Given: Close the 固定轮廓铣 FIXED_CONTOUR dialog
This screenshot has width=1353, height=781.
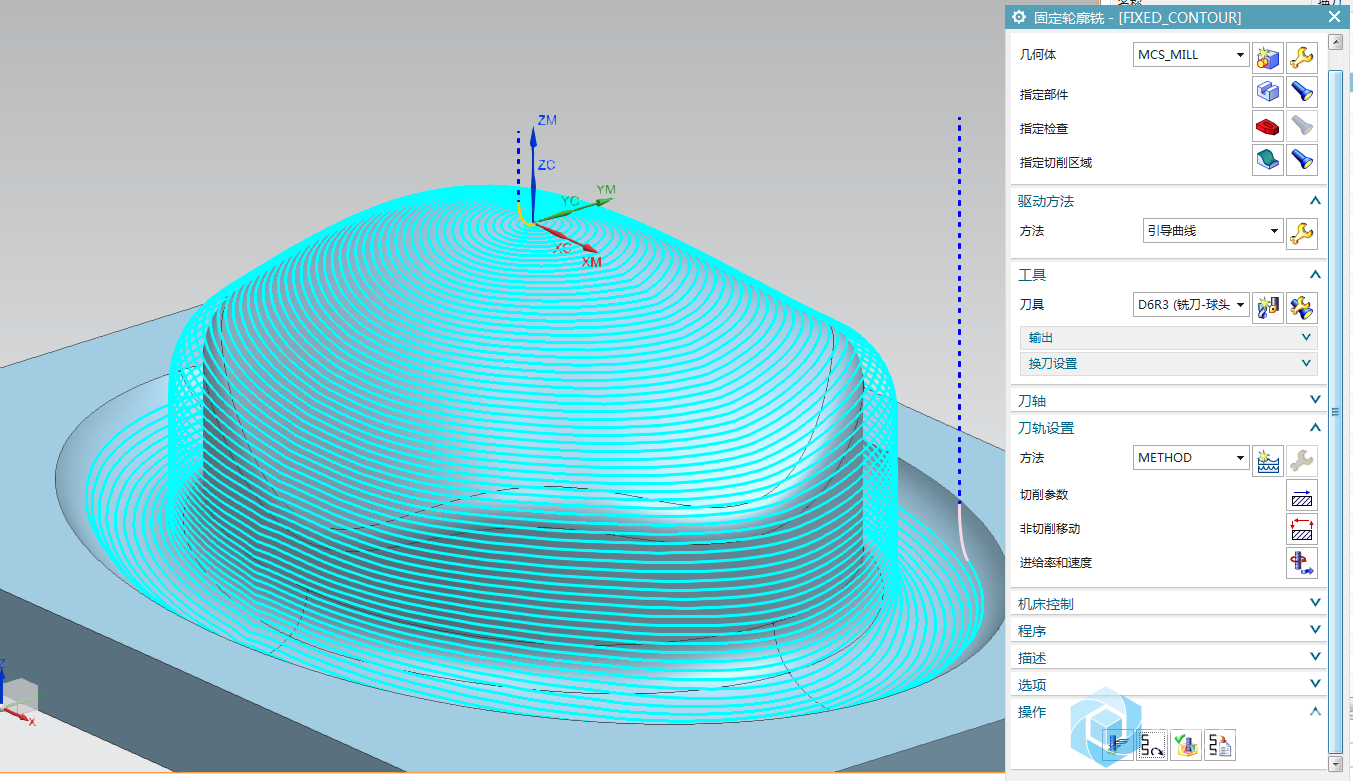Looking at the screenshot, I should point(1334,17).
